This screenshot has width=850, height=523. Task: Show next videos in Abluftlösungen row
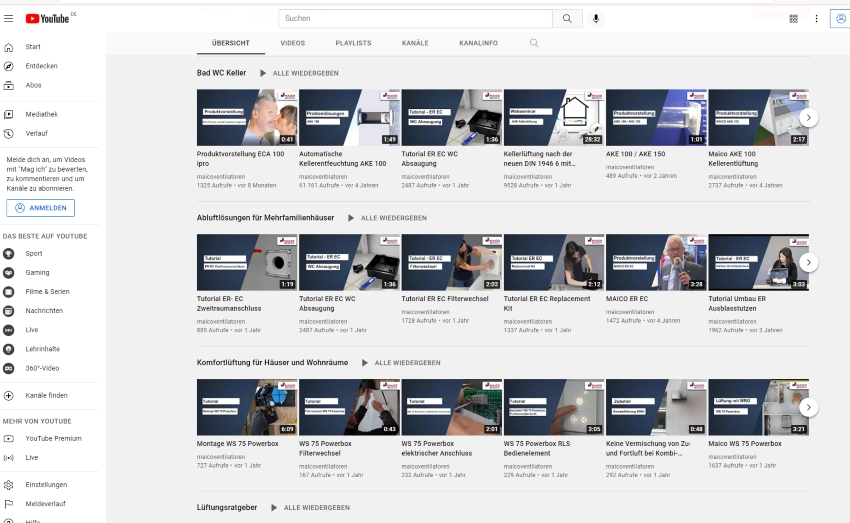click(x=808, y=262)
